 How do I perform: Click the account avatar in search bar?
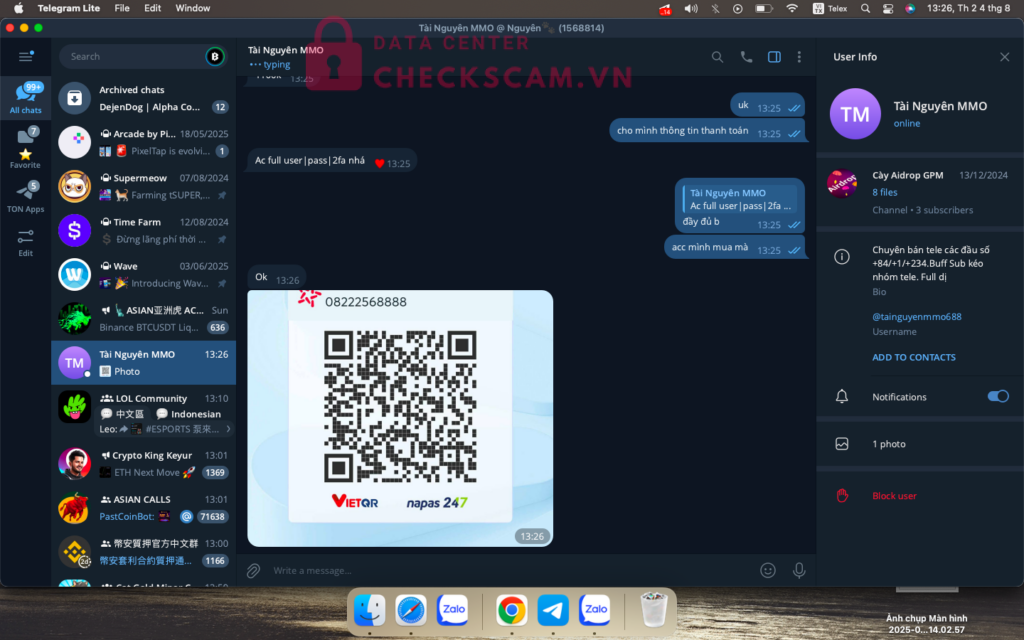[x=215, y=57]
